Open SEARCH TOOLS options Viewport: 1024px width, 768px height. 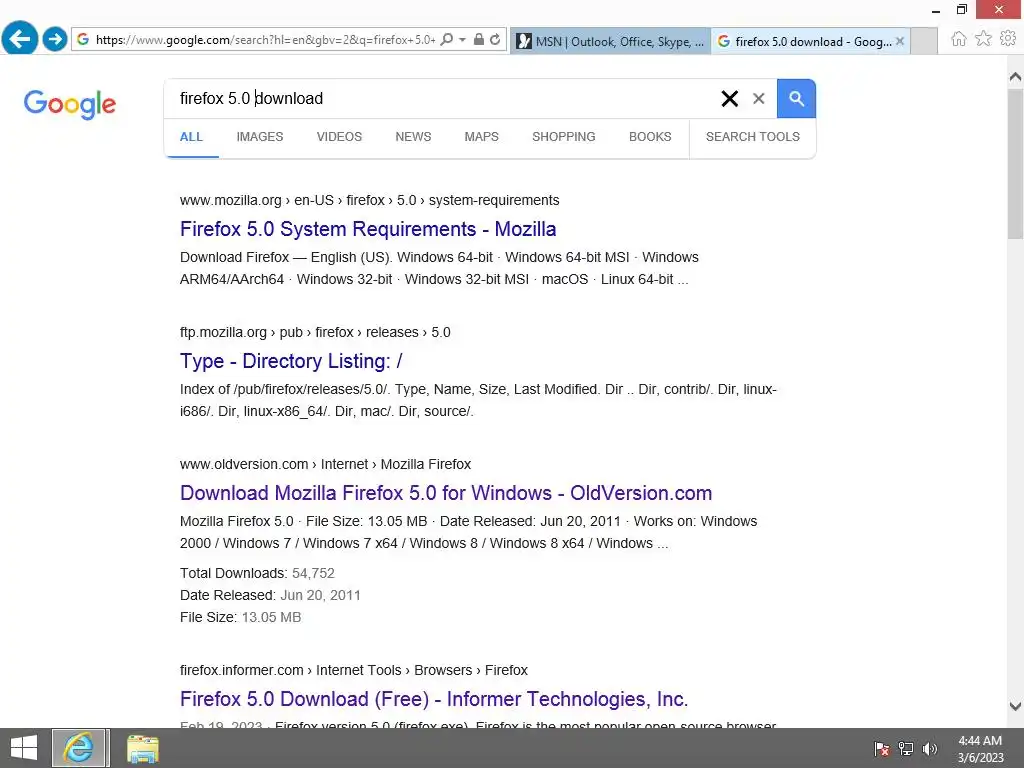752,136
